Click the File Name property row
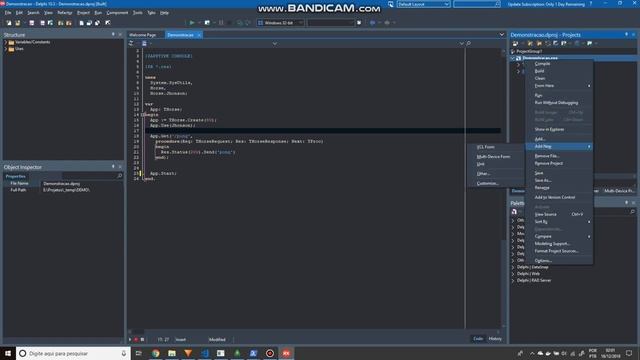This screenshot has width=640, height=360. [63, 184]
